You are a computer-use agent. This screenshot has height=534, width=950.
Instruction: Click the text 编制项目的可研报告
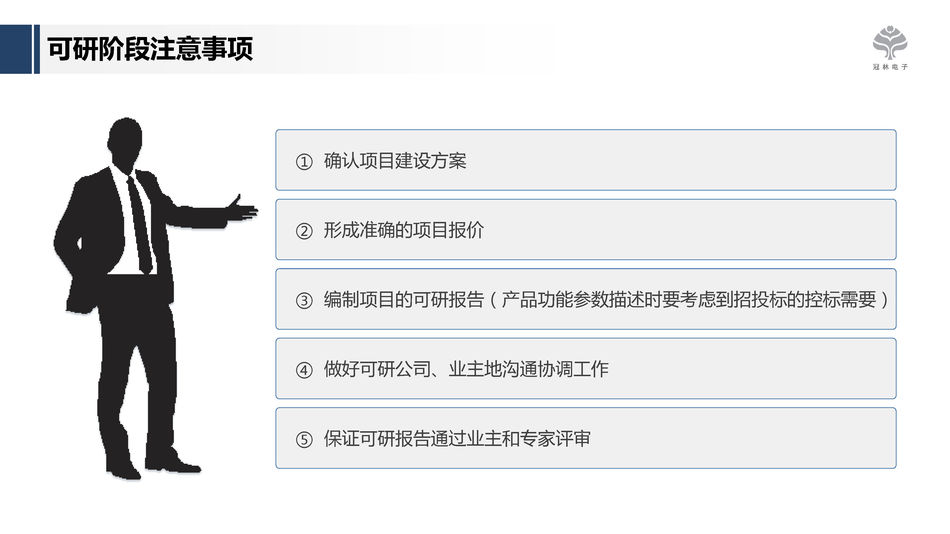click(x=404, y=300)
